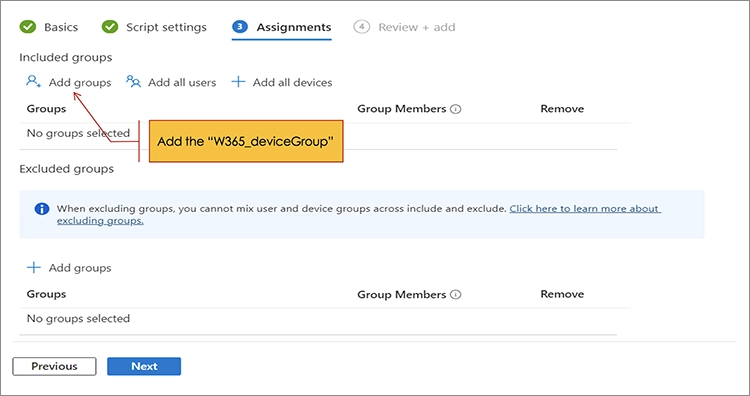The image size is (750, 396).
Task: Click Groups column header in included table
Action: pos(46,109)
